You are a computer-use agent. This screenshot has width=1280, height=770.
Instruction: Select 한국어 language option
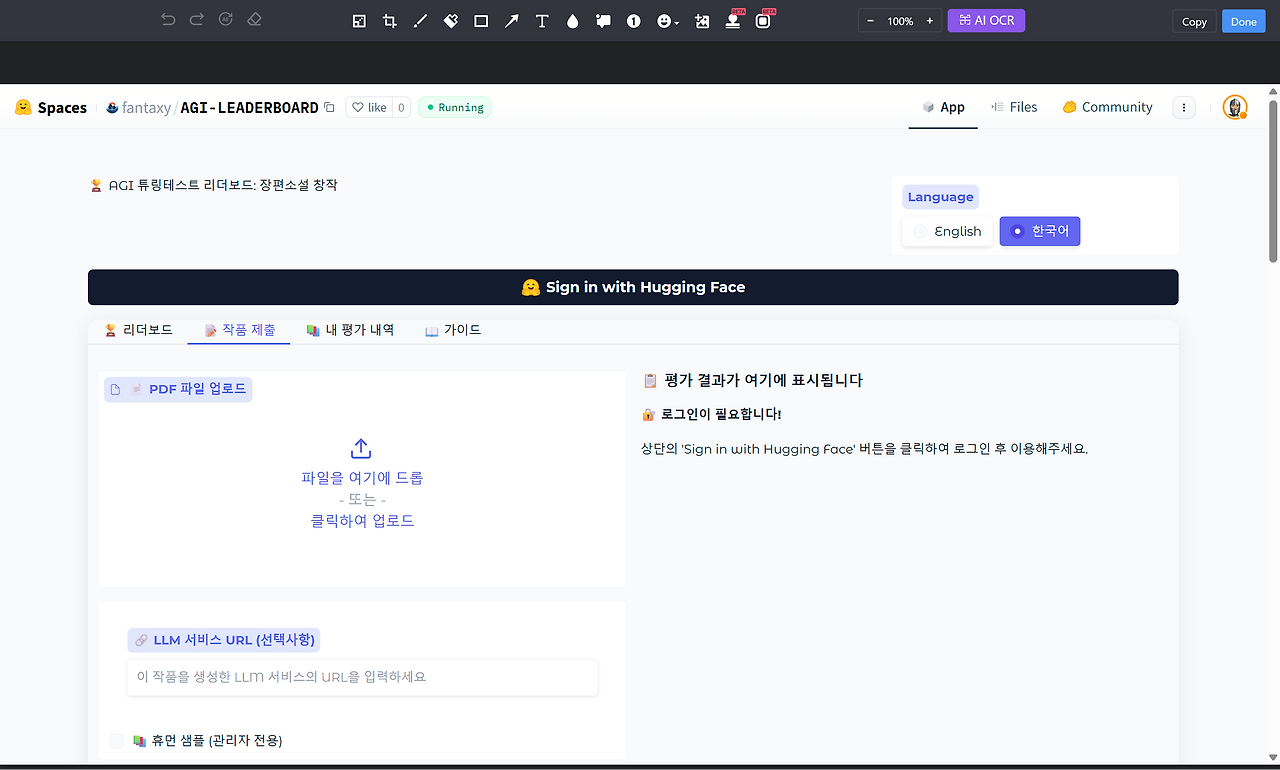tap(1040, 231)
